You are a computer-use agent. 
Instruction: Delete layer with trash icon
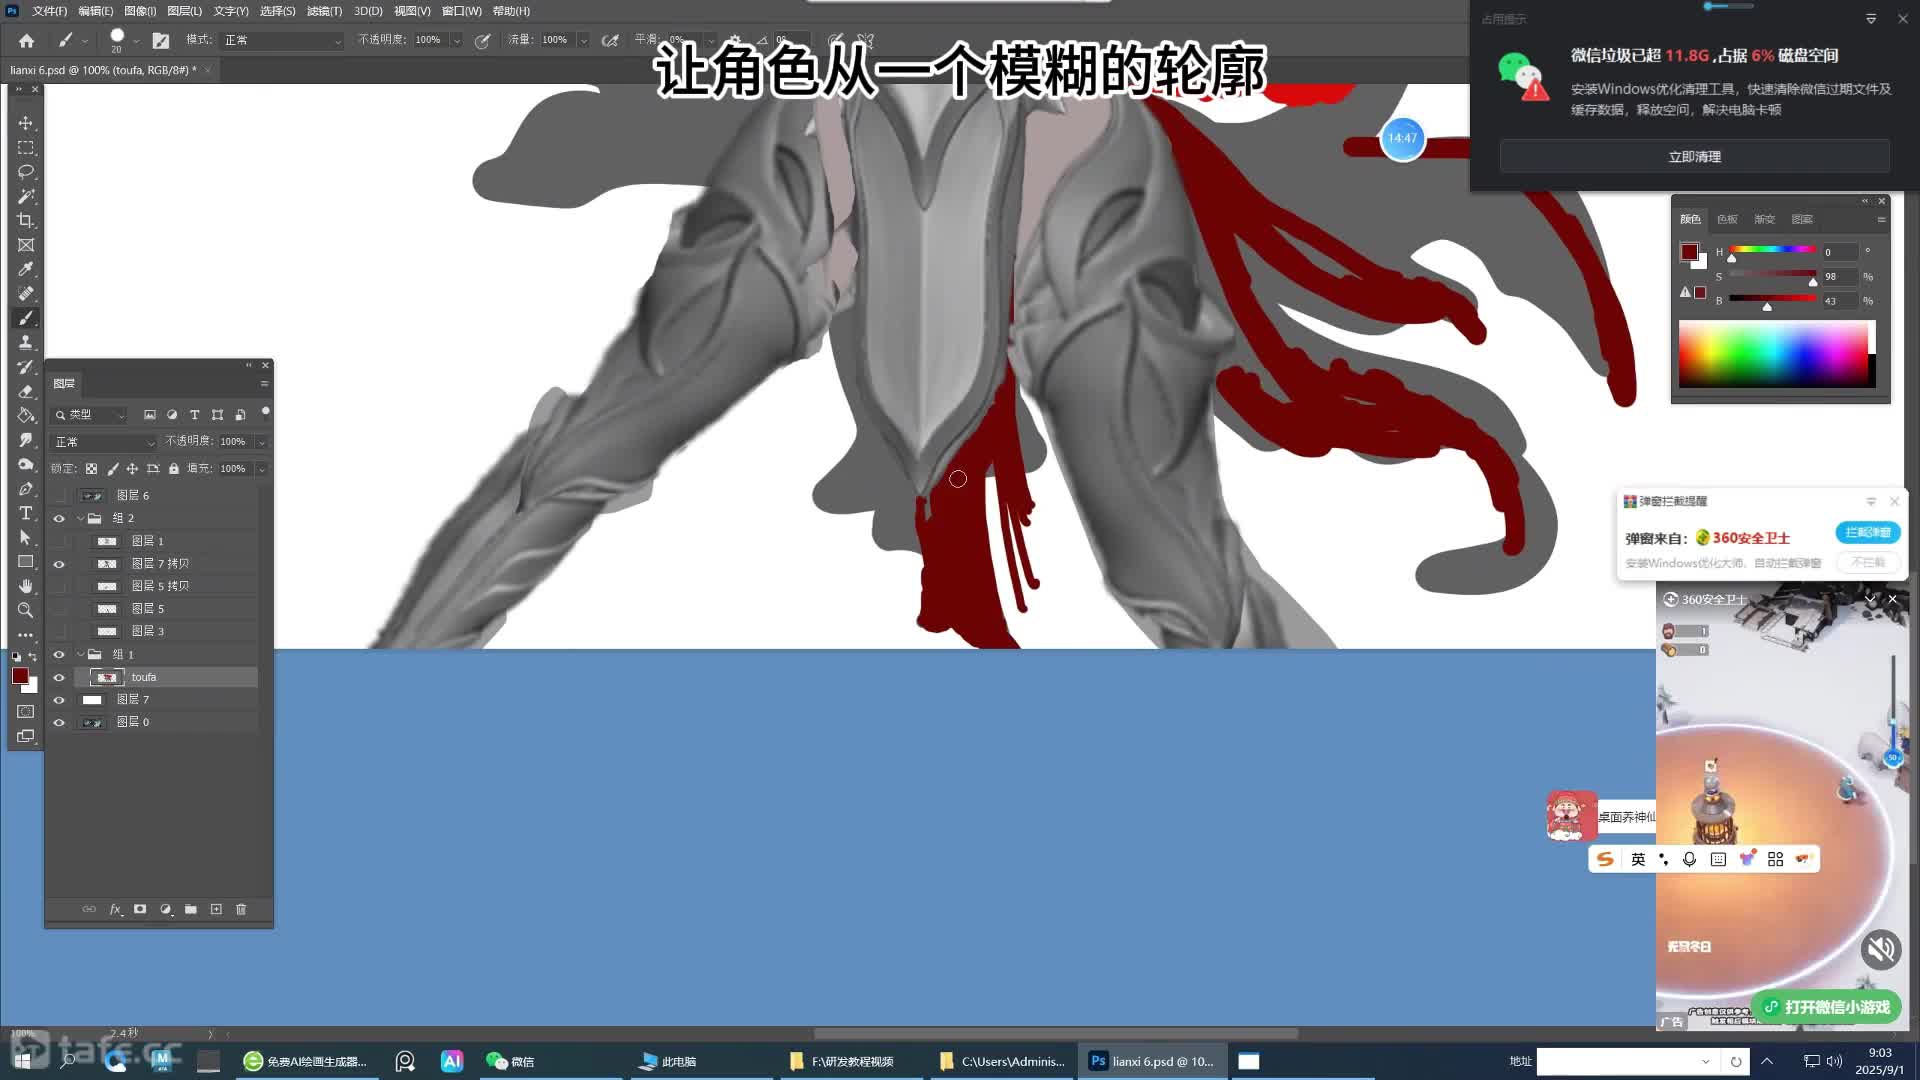pyautogui.click(x=241, y=909)
